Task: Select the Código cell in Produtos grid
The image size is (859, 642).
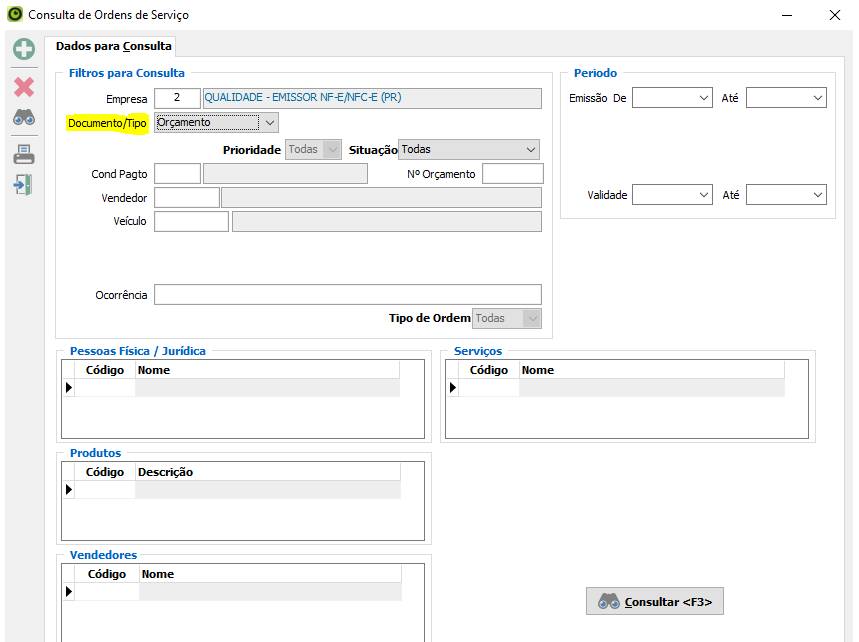Action: point(105,490)
